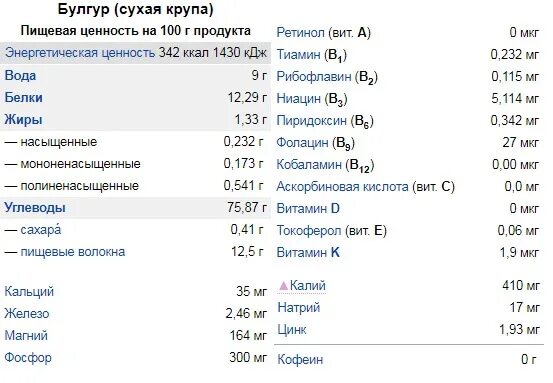Click the Аскорбиновая кислота link
553x383 pixels.
(342, 187)
